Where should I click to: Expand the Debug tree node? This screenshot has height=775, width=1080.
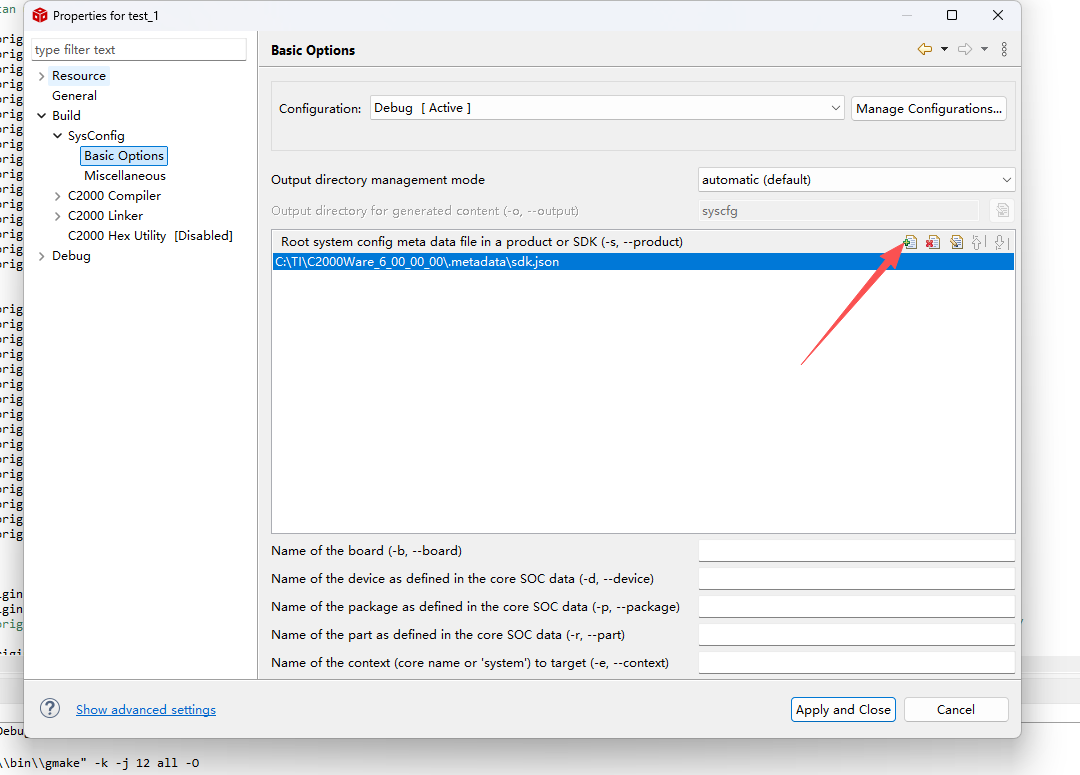point(41,256)
